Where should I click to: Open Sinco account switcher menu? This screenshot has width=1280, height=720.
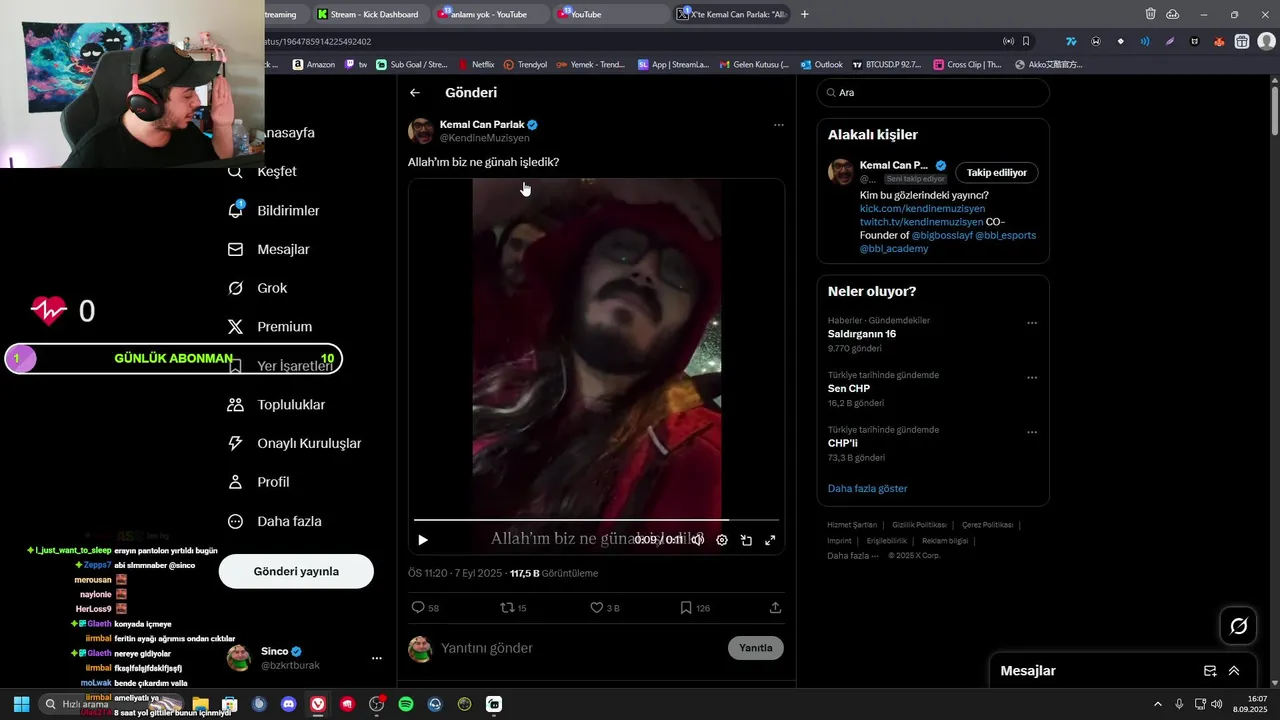point(377,658)
